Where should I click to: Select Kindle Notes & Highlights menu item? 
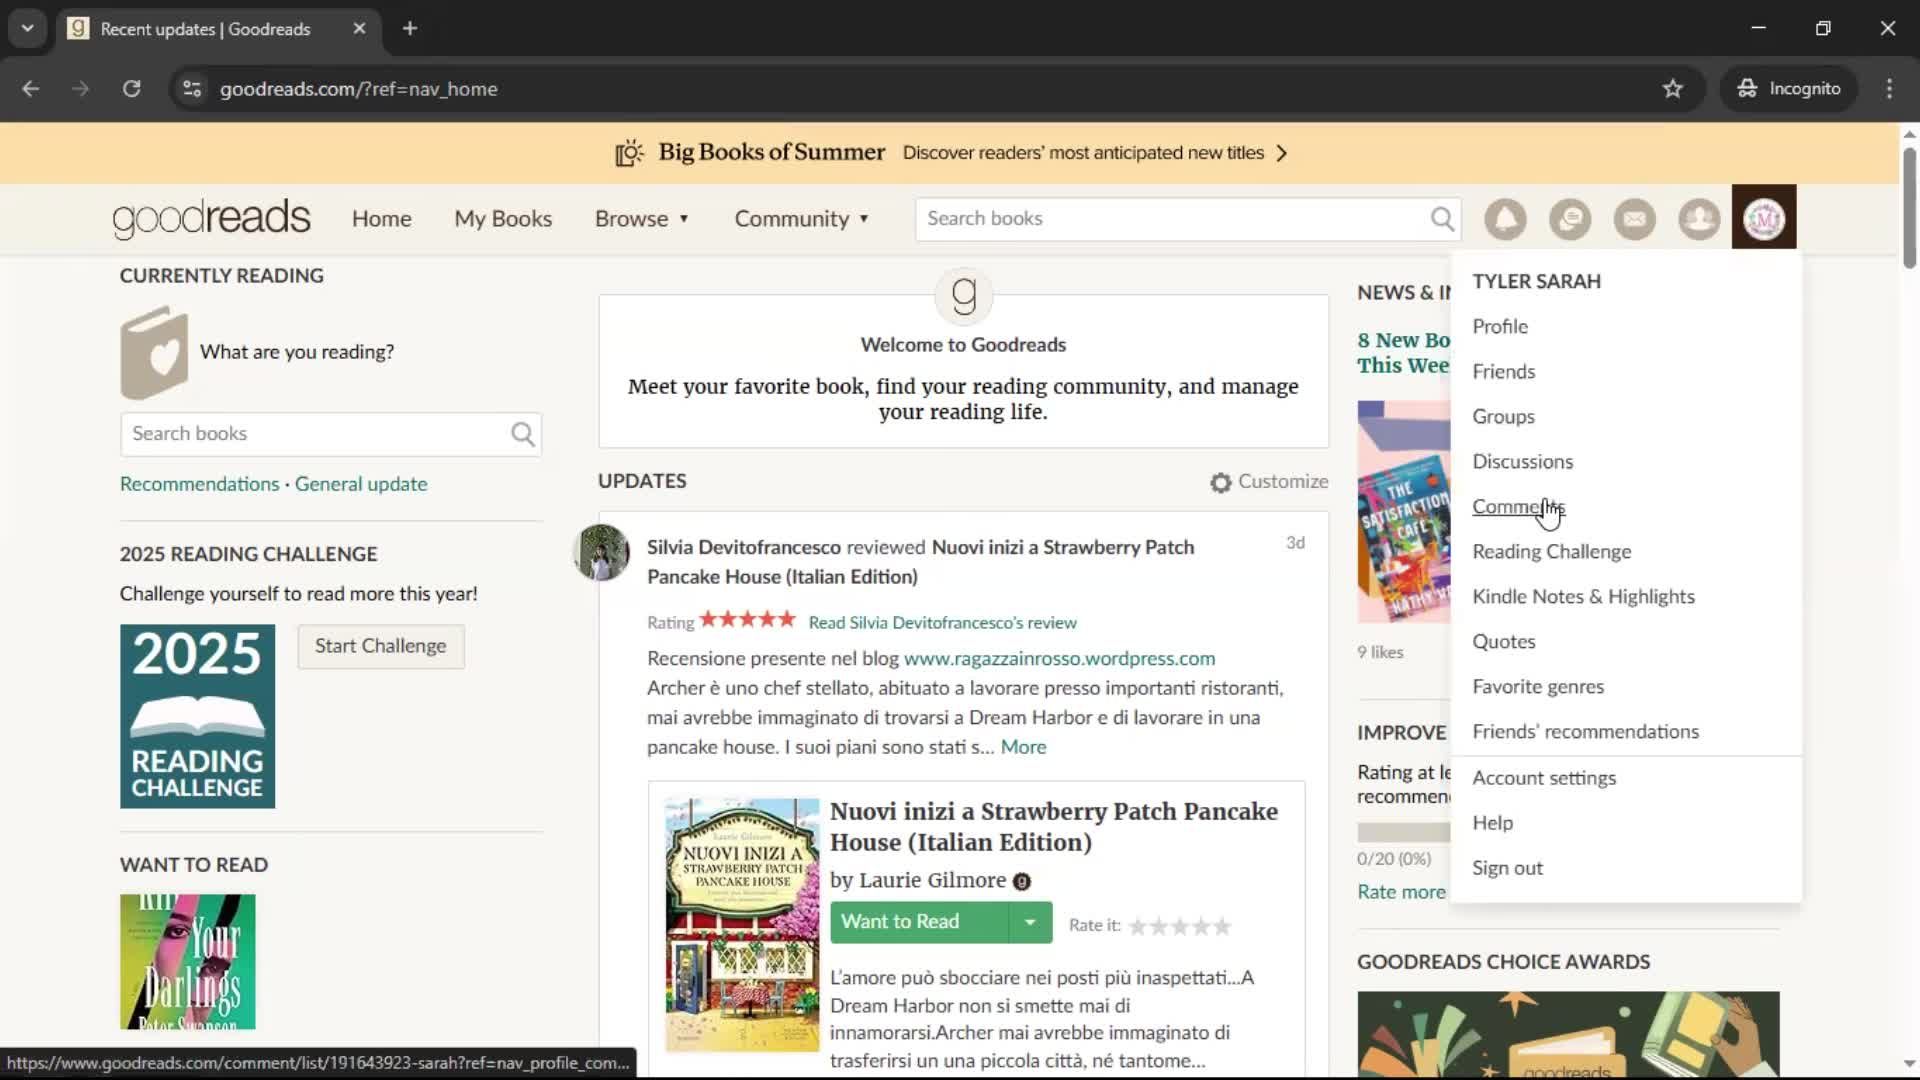(1583, 597)
